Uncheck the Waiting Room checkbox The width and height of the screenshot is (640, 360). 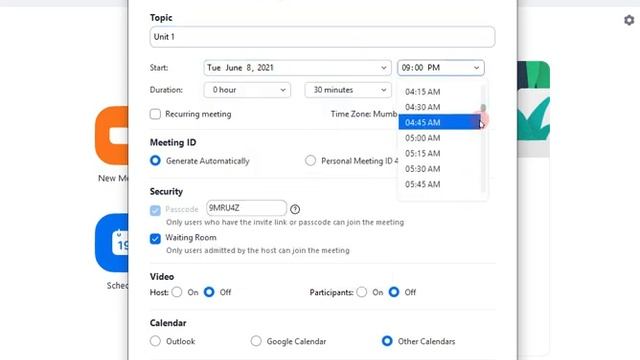[155, 238]
